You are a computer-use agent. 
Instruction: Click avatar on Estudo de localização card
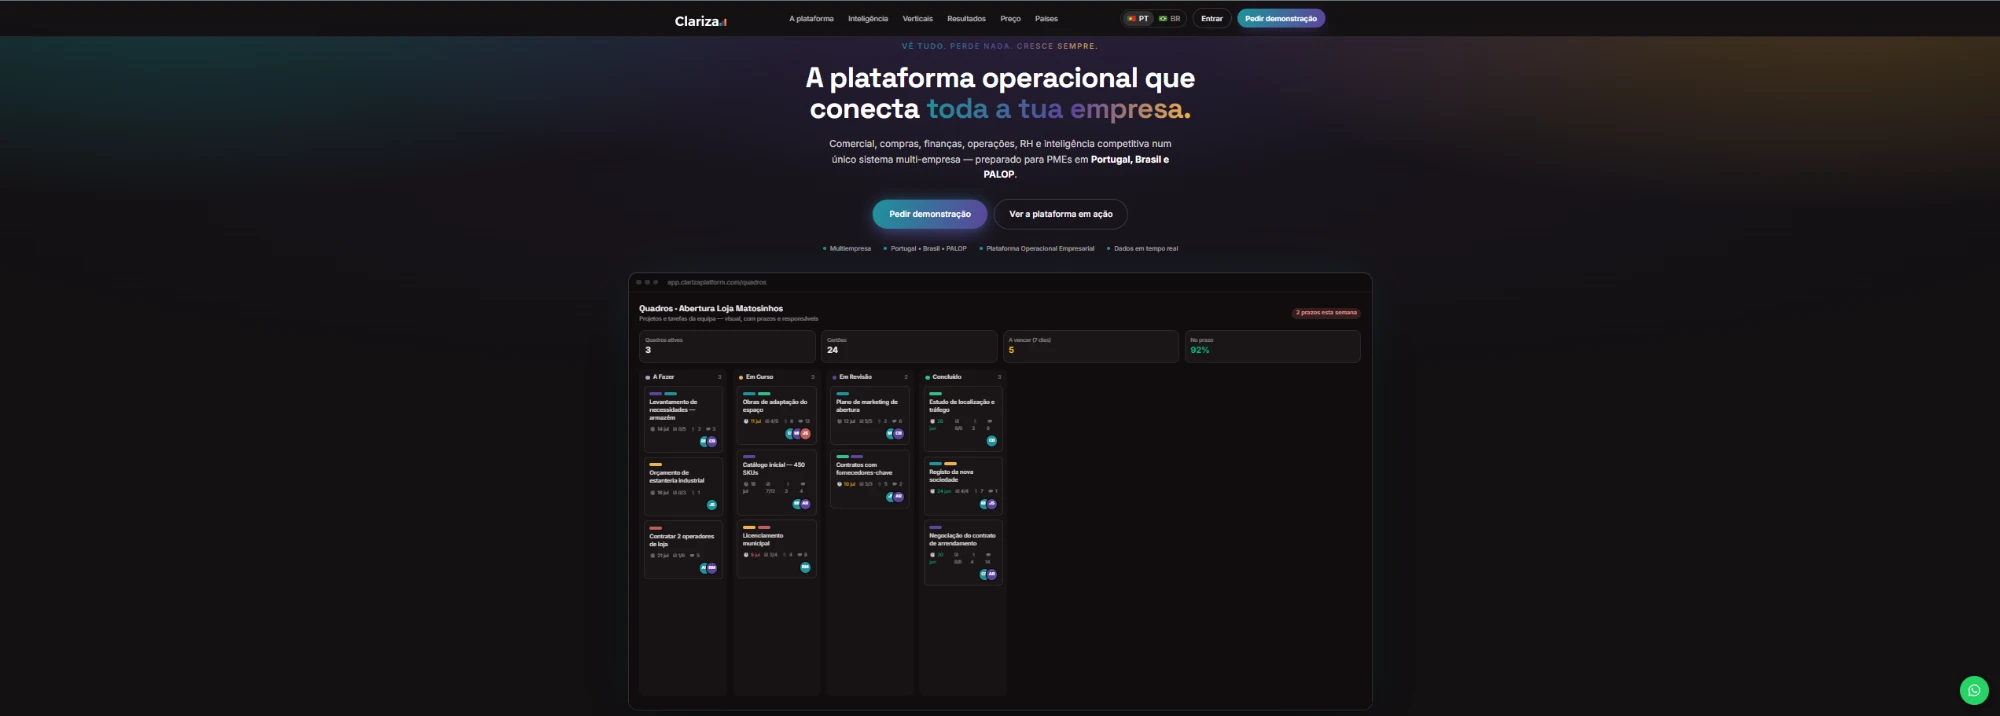point(991,441)
